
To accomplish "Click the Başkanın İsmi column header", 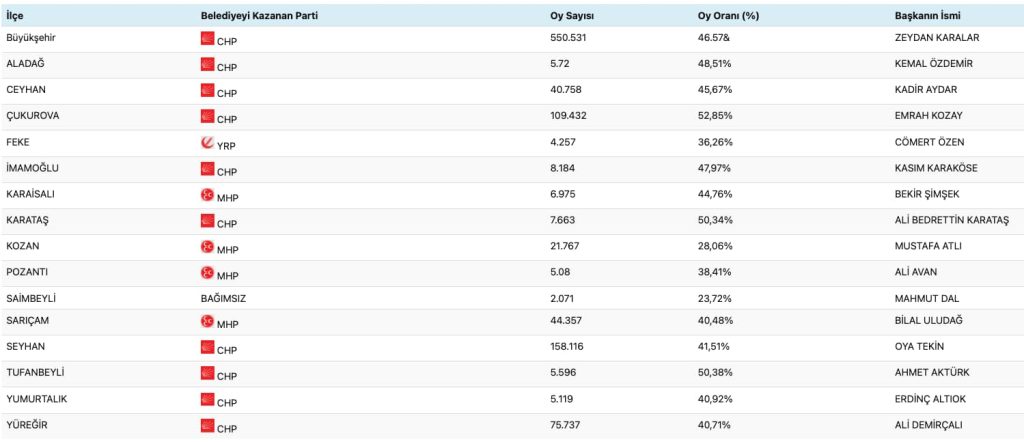I will point(929,16).
